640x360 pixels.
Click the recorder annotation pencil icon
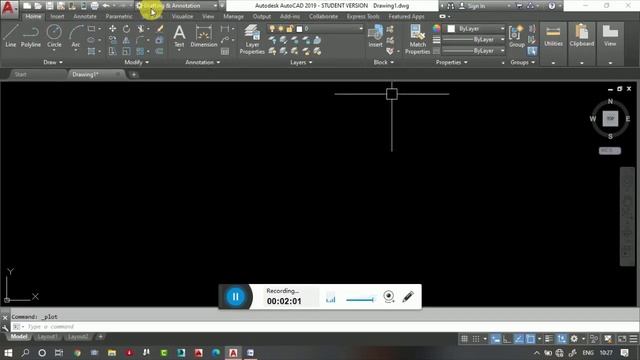coord(408,297)
